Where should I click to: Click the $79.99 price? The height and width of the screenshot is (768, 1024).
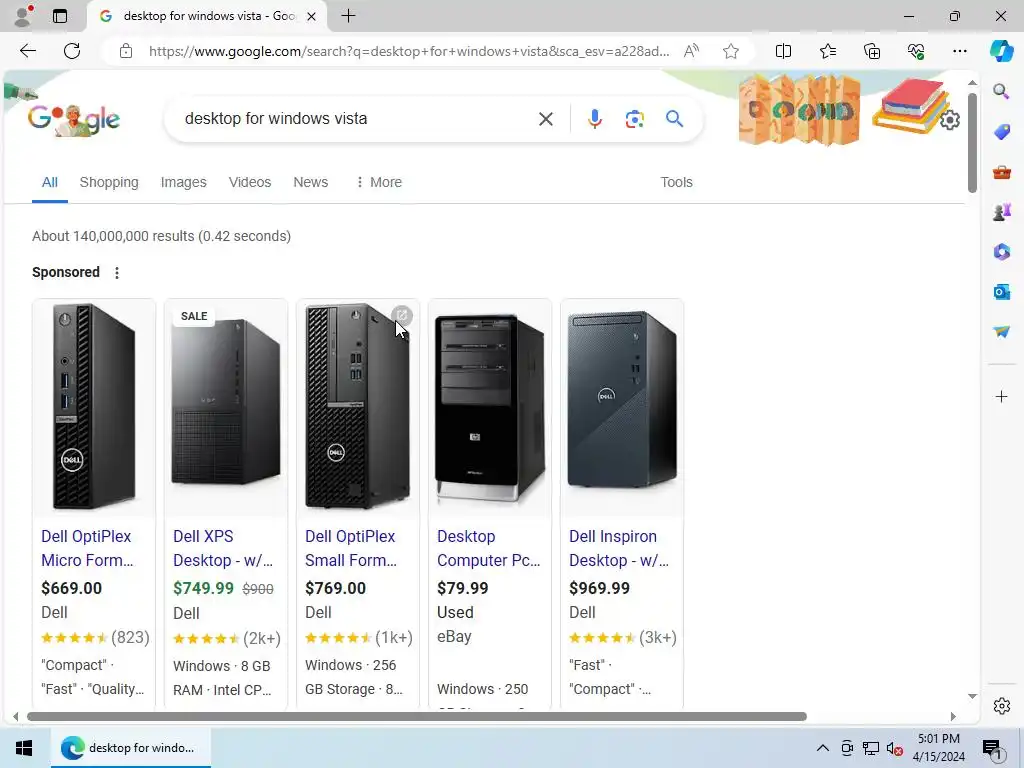click(x=462, y=588)
